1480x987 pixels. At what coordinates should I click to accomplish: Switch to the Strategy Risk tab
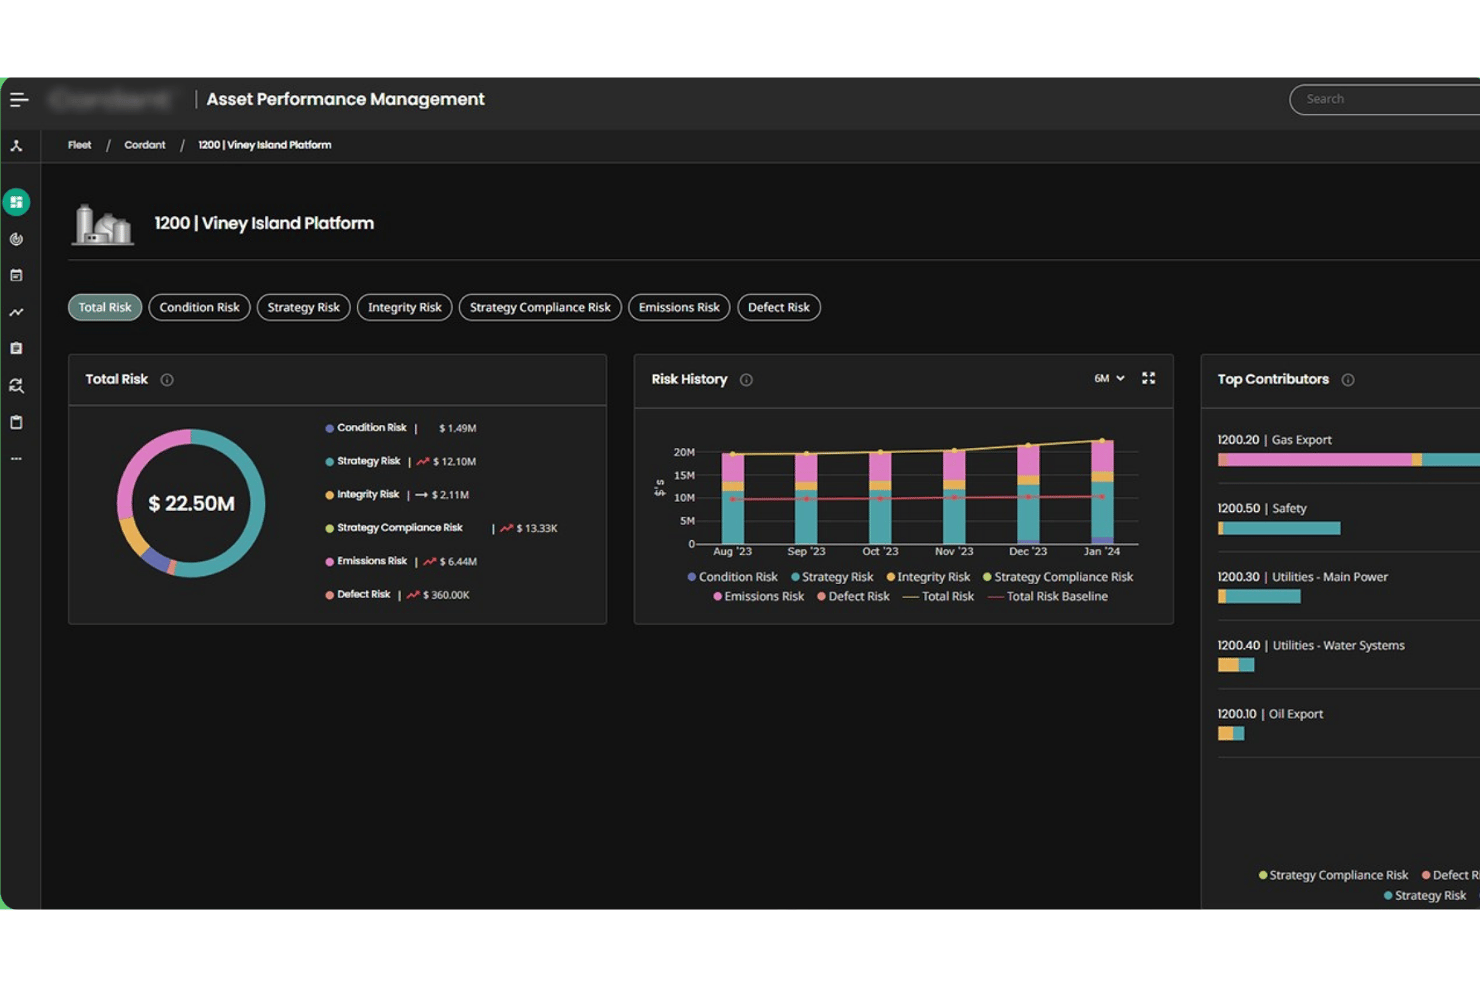(x=303, y=307)
